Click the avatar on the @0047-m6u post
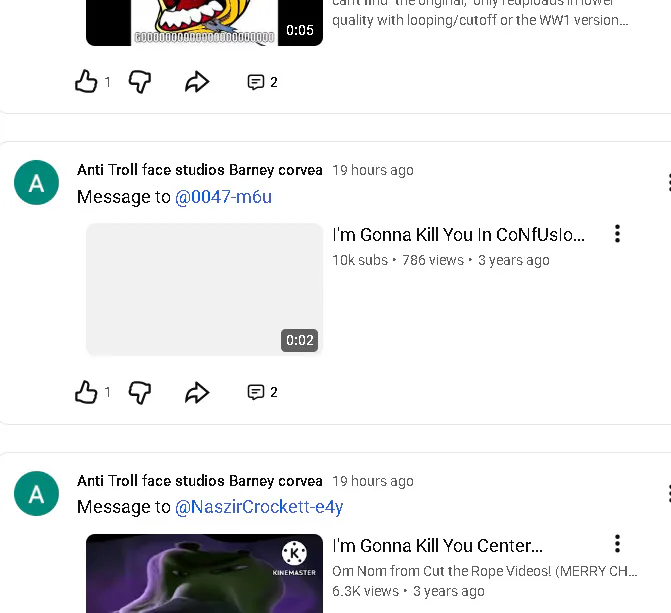 point(37,183)
